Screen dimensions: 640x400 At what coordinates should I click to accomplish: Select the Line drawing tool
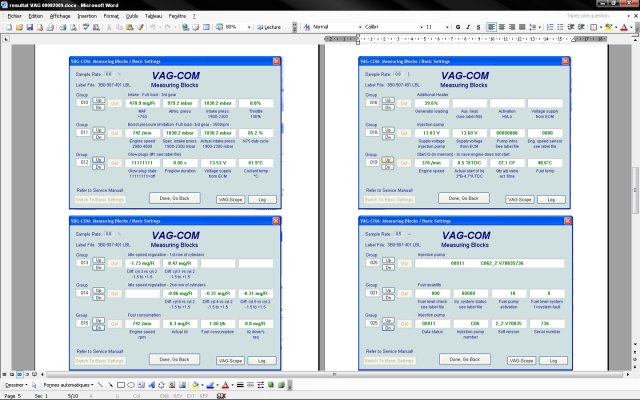pos(100,385)
